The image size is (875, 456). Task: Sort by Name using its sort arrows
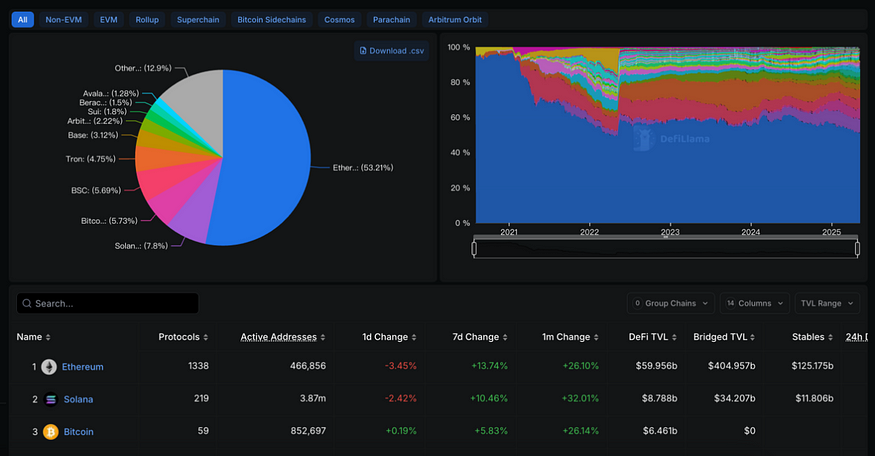coord(48,337)
